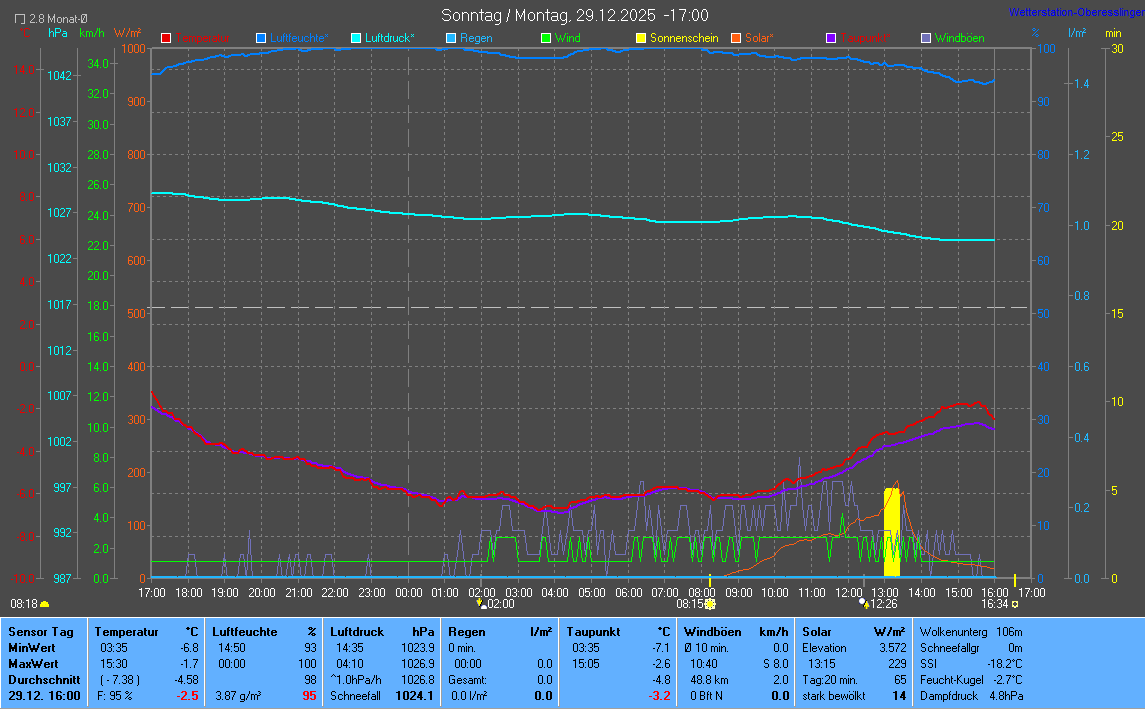The image size is (1145, 709).
Task: Toggle the Regen series box in legend
Action: (x=451, y=38)
